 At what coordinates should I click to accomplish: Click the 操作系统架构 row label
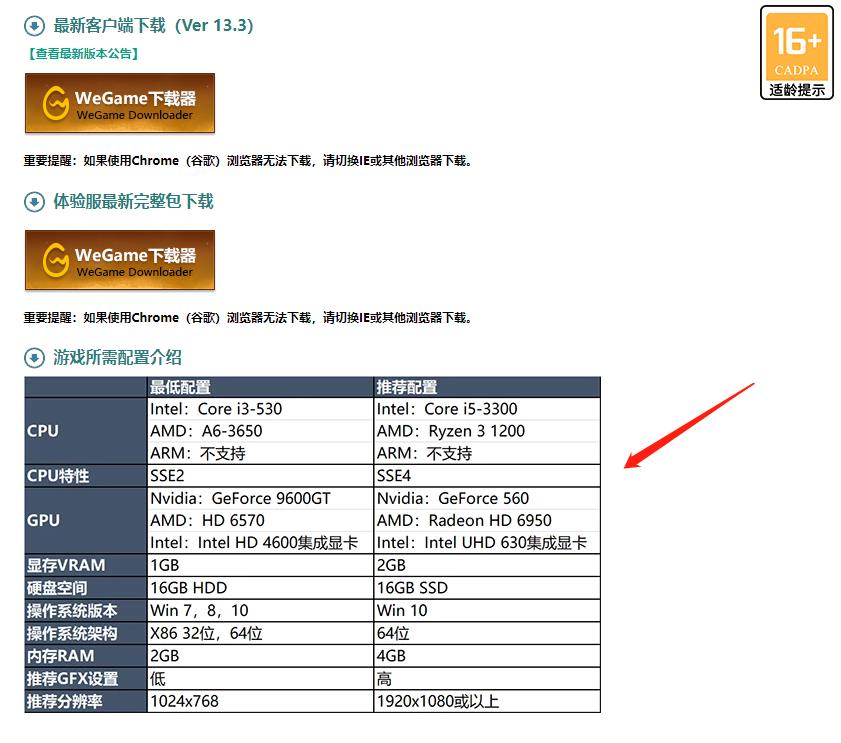(x=86, y=634)
